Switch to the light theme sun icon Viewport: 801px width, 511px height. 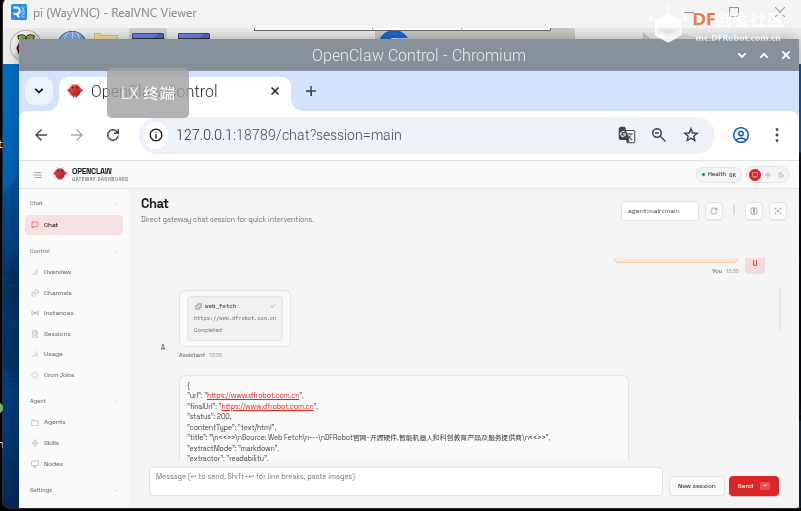[768, 175]
